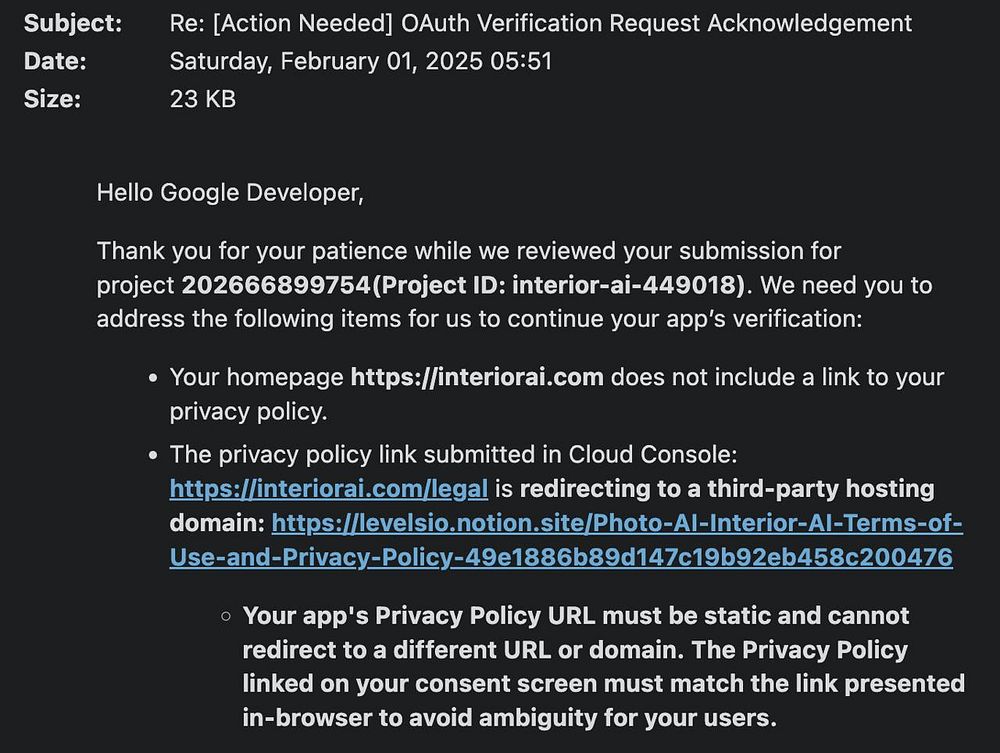Viewport: 1000px width, 753px height.
Task: Click the "Size:" header label
Action: [52, 98]
